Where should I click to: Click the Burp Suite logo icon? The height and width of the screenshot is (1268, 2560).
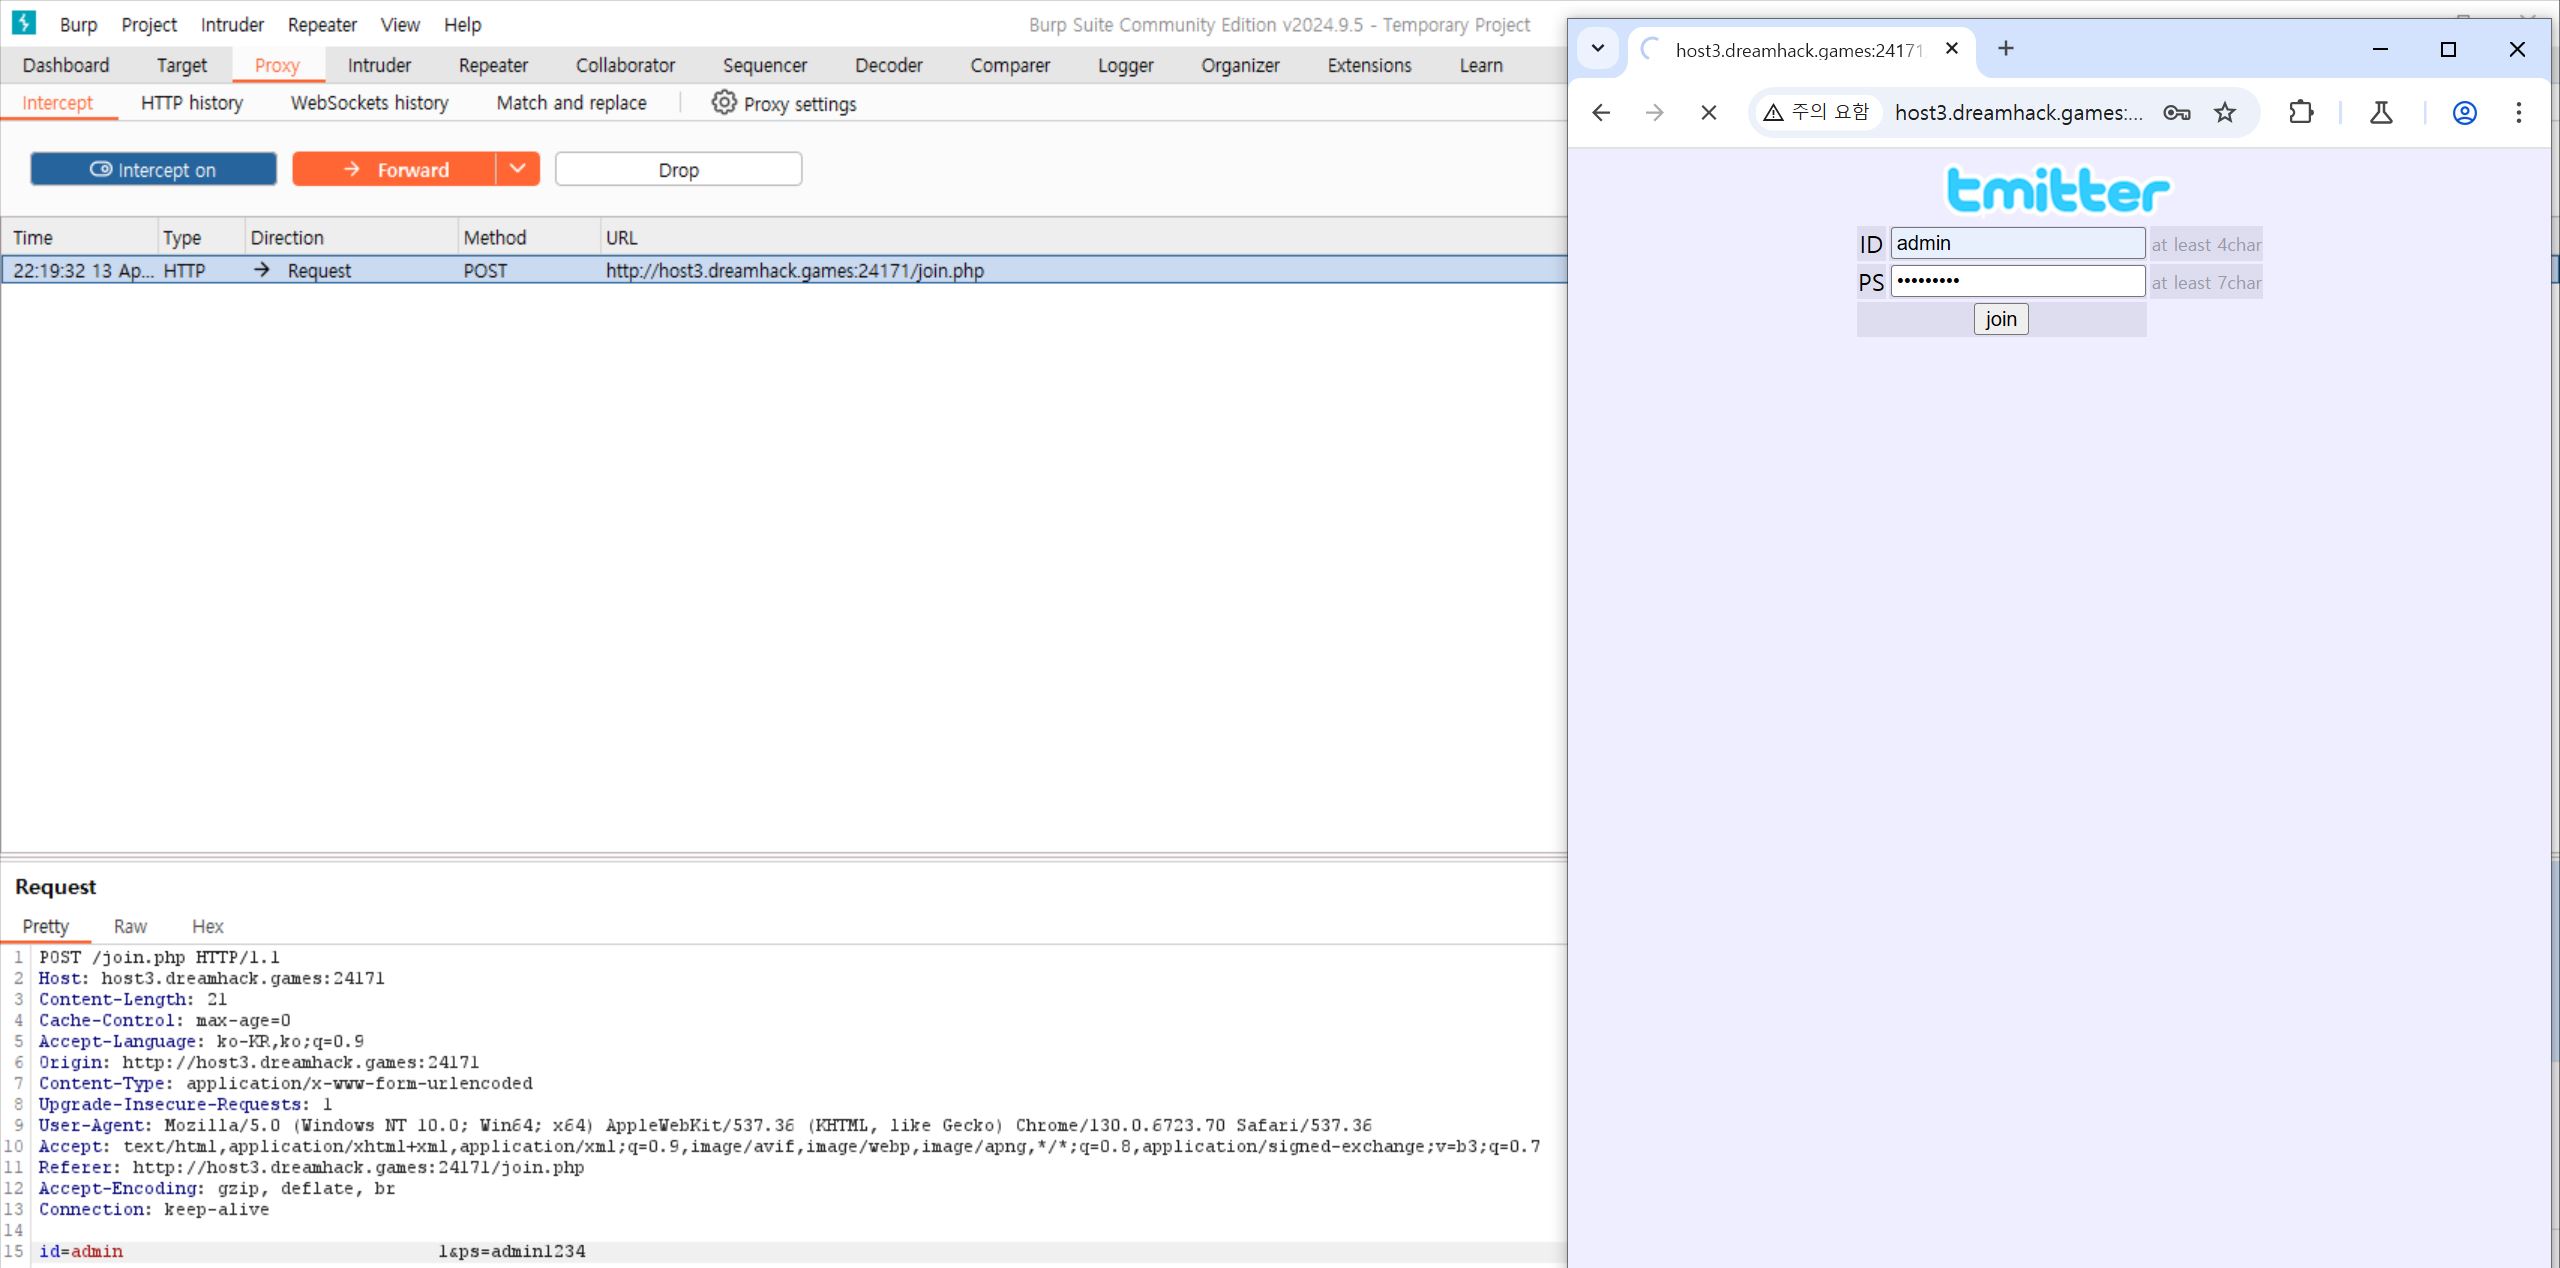[23, 23]
